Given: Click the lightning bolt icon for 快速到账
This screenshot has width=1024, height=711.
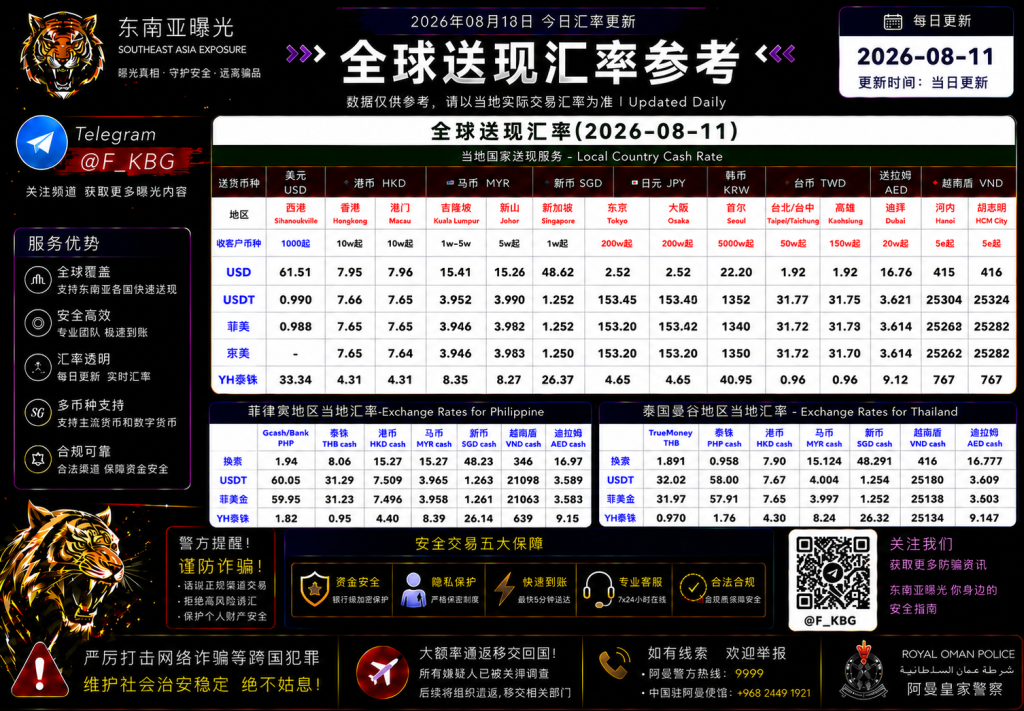Looking at the screenshot, I should click(504, 590).
